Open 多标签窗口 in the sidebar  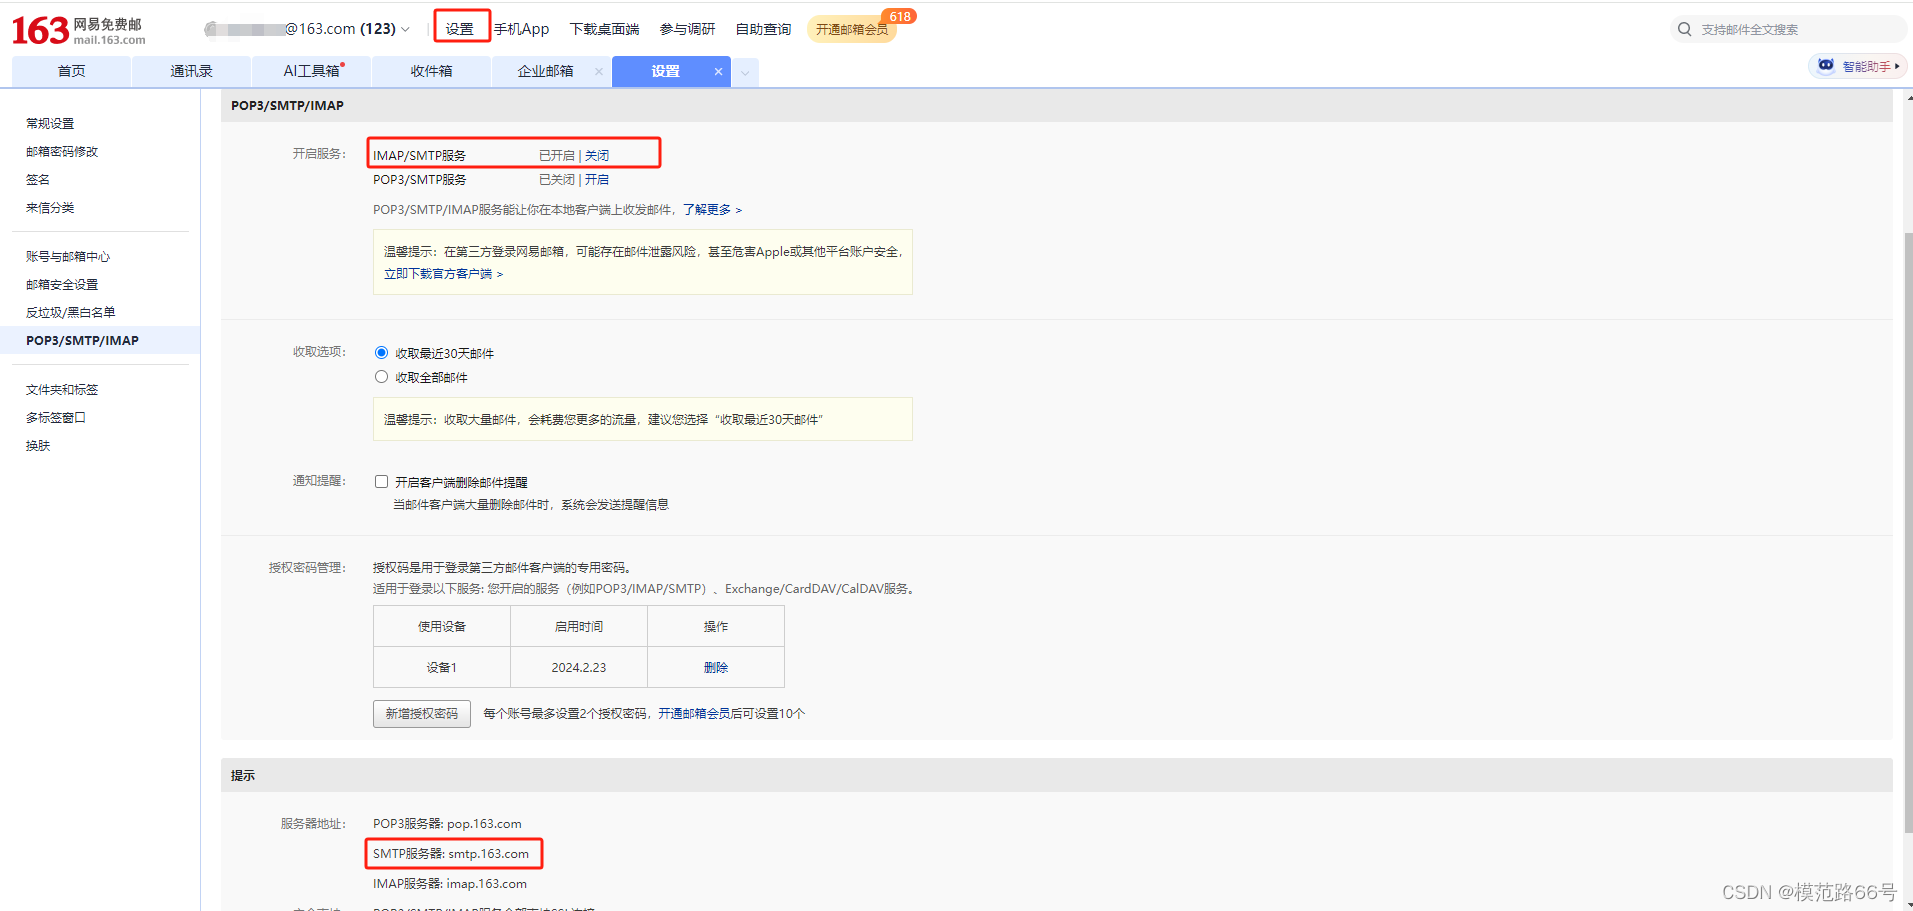56,418
